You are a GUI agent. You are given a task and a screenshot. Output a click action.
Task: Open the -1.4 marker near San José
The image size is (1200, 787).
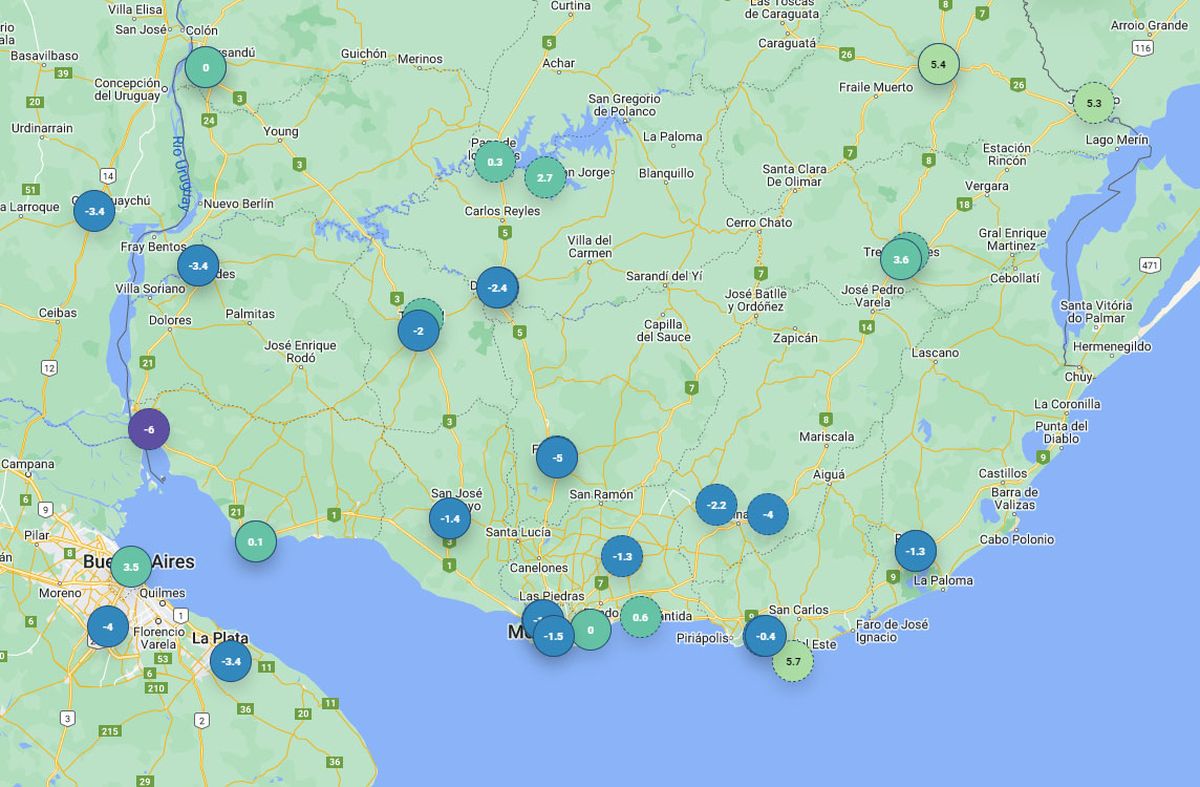coord(450,518)
